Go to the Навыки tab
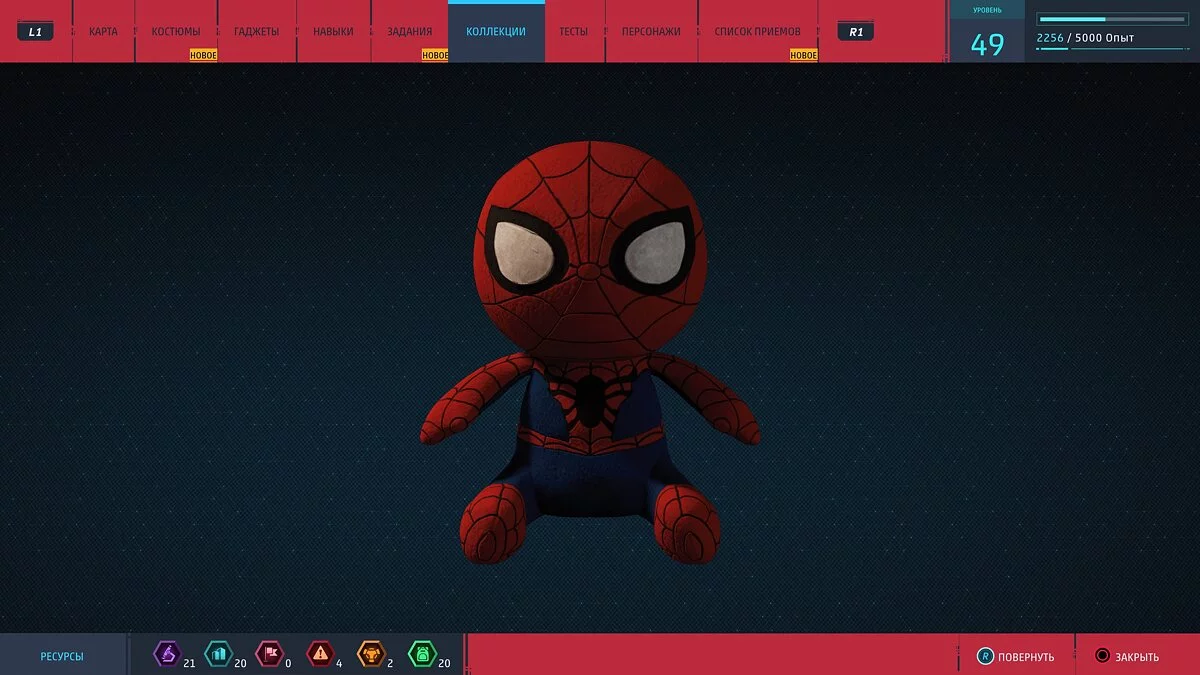 pos(333,32)
